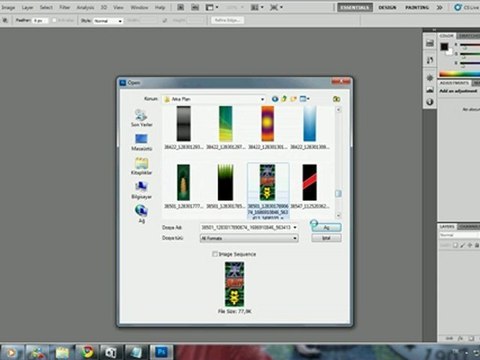Click the Back navigation icon in Open dialog
The height and width of the screenshot is (360, 480).
click(x=275, y=99)
